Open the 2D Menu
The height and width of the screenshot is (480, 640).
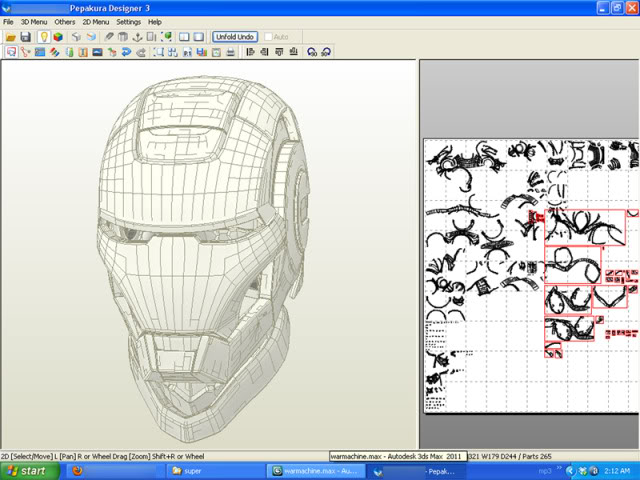tap(94, 21)
